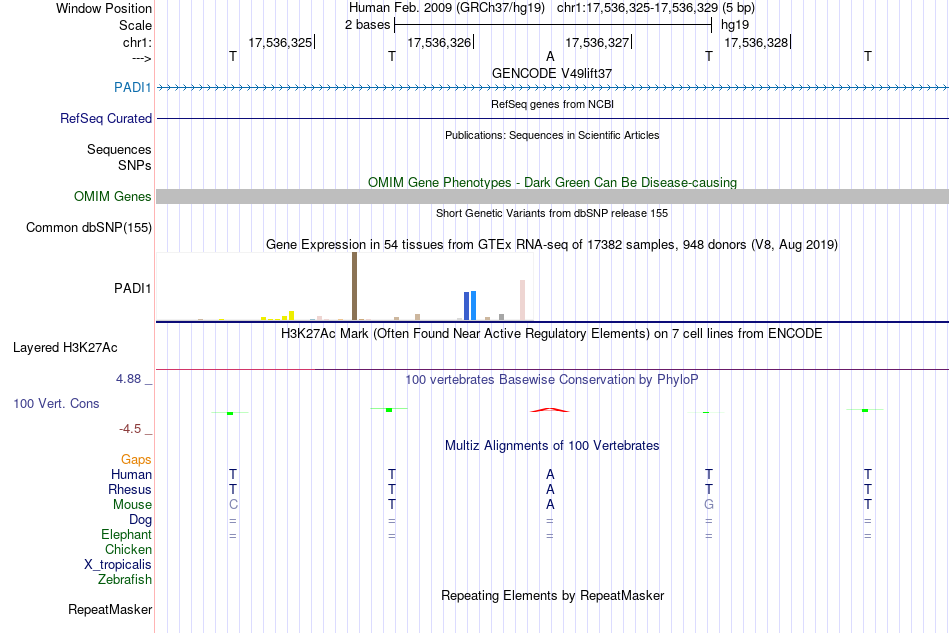The image size is (950, 633).
Task: Click the PhyloP conservation track title
Action: point(552,380)
